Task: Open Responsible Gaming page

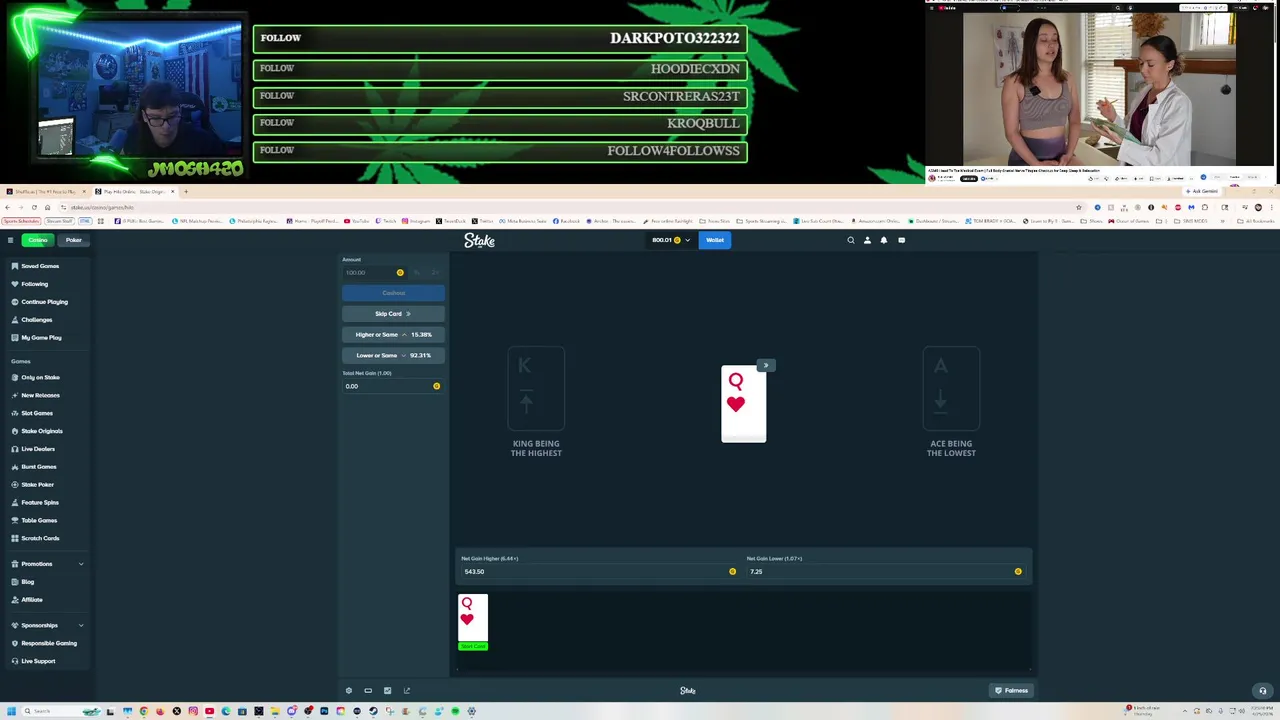Action: (x=48, y=643)
